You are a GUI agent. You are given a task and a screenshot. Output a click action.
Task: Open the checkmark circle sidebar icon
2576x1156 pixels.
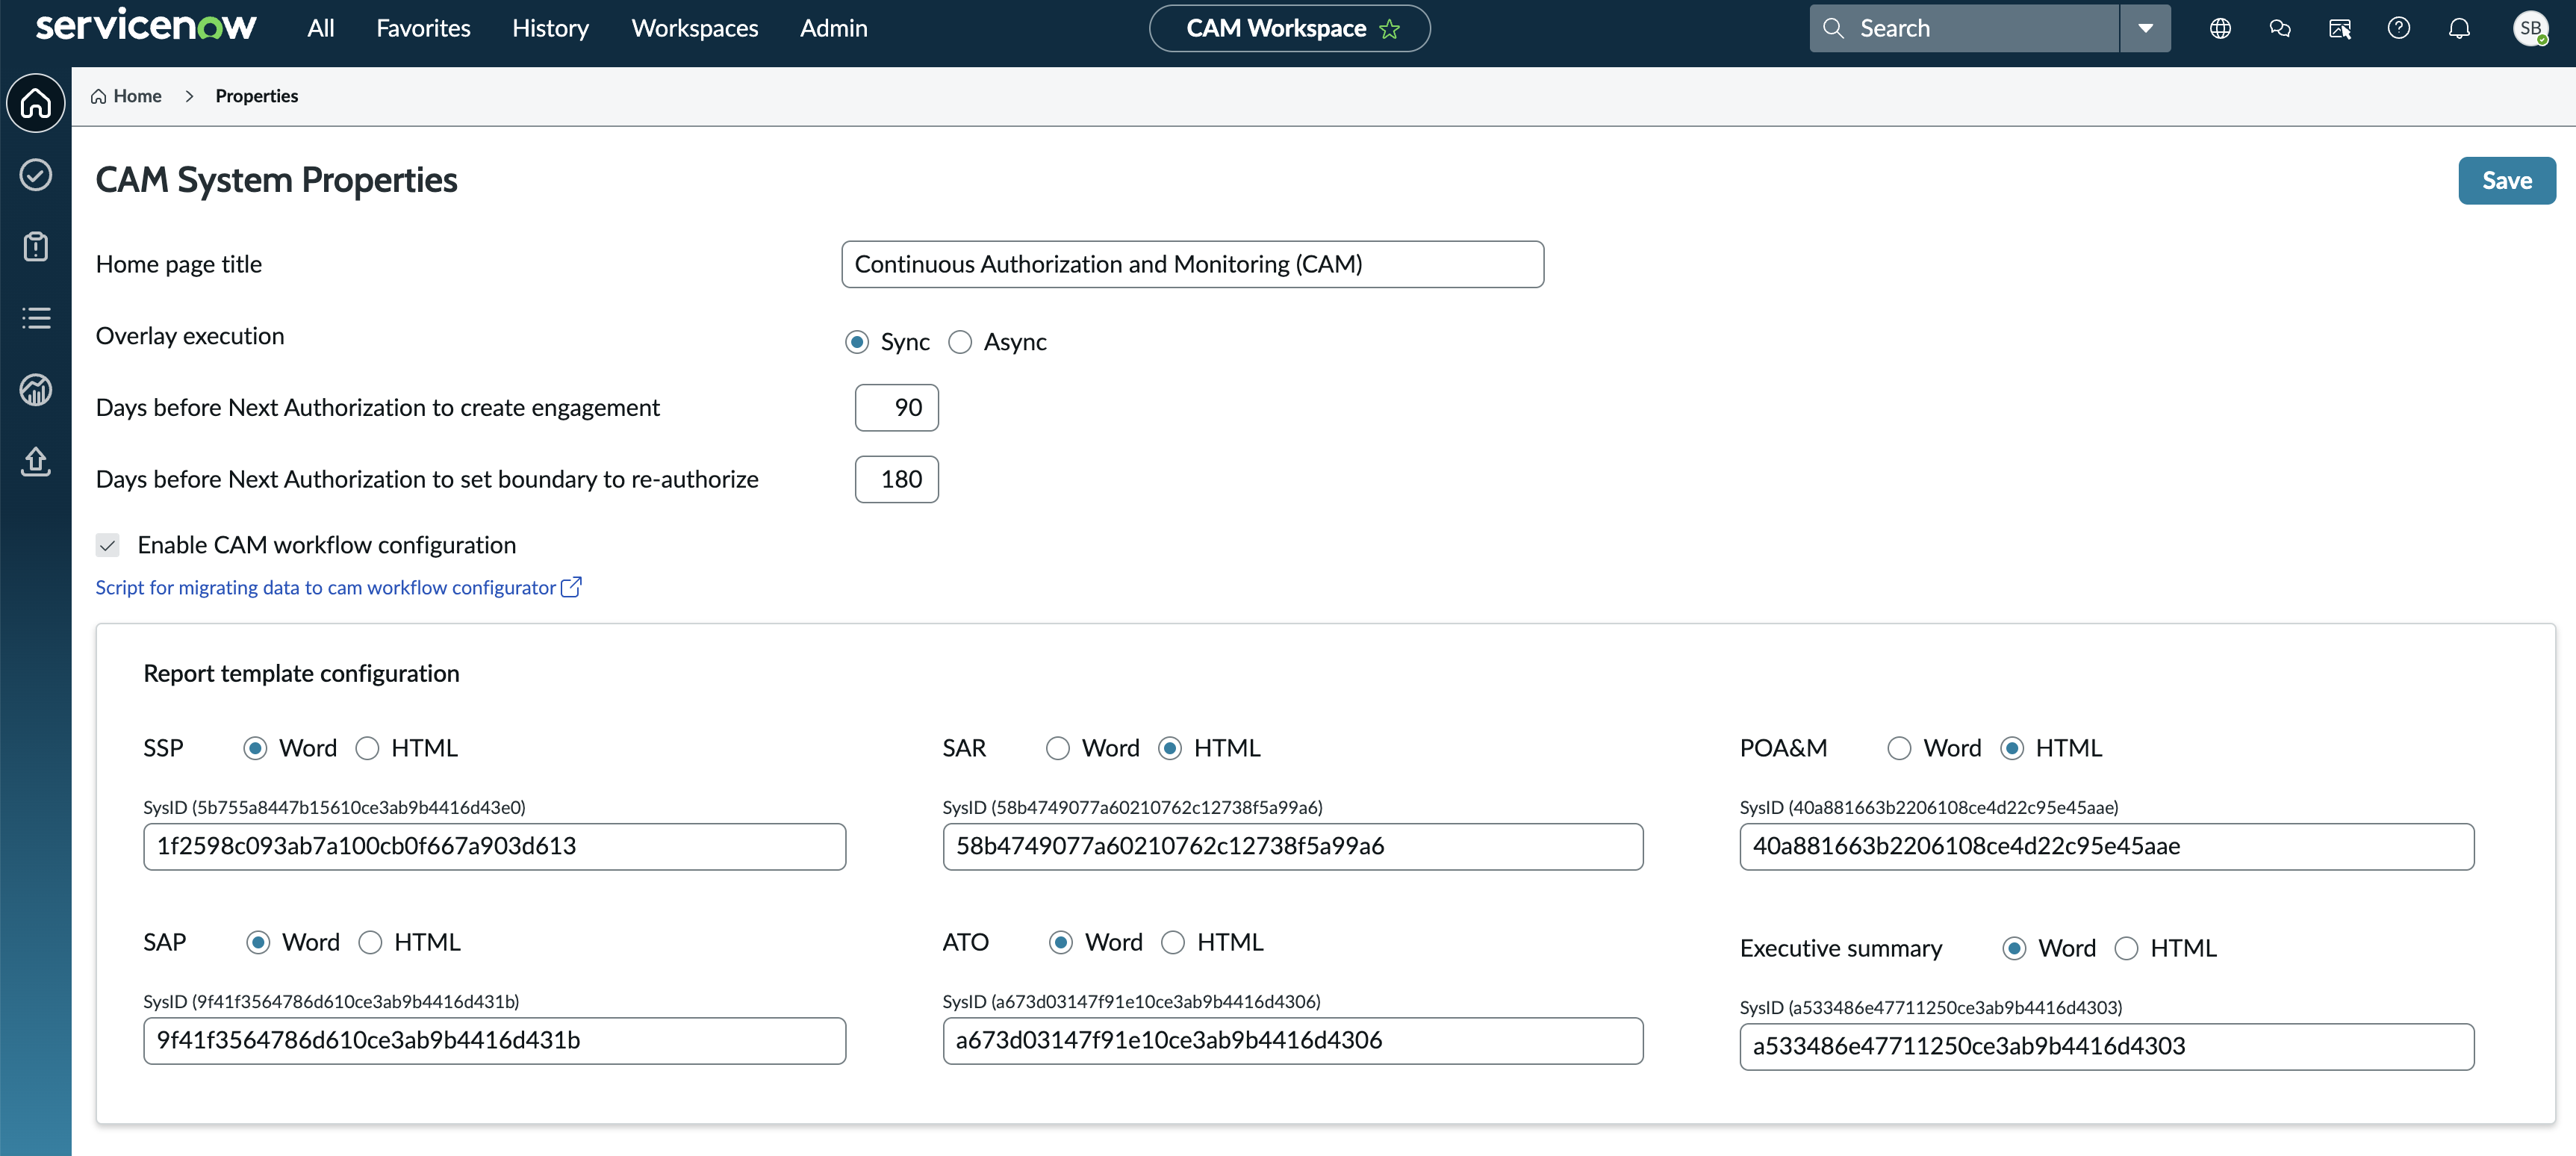pyautogui.click(x=36, y=175)
